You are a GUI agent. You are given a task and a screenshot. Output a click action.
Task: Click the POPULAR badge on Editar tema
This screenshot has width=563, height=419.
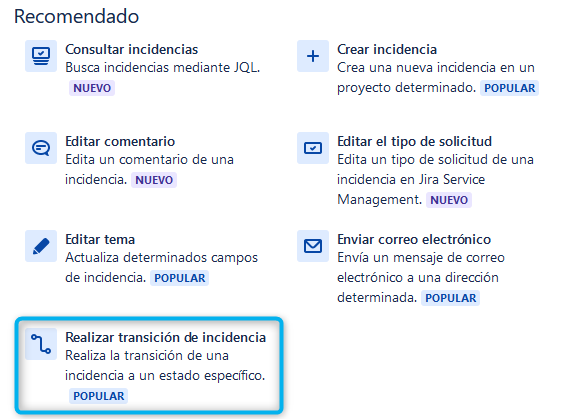tap(180, 278)
